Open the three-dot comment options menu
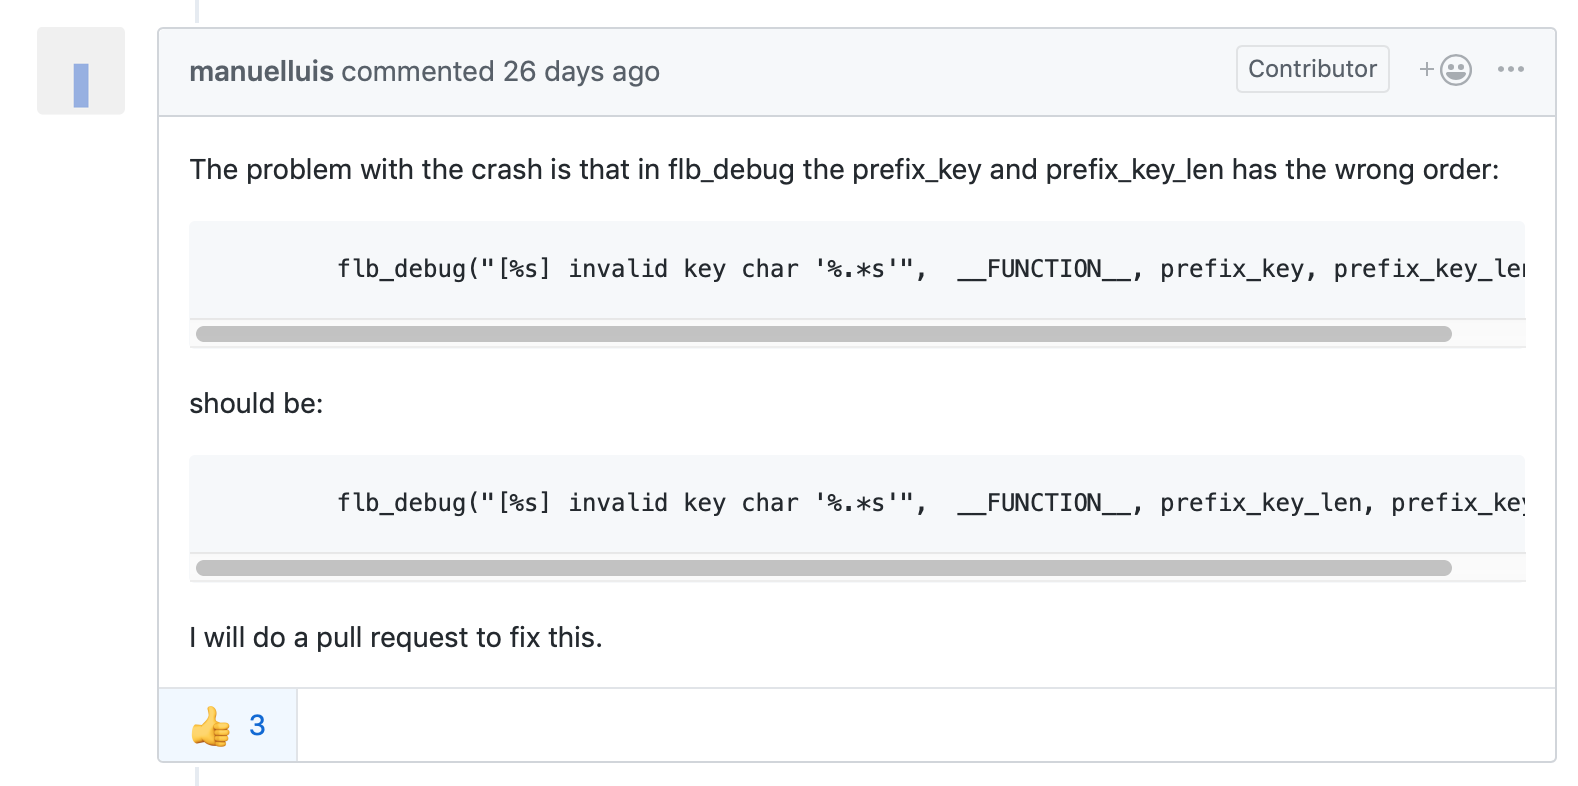The height and width of the screenshot is (786, 1578). 1510,69
